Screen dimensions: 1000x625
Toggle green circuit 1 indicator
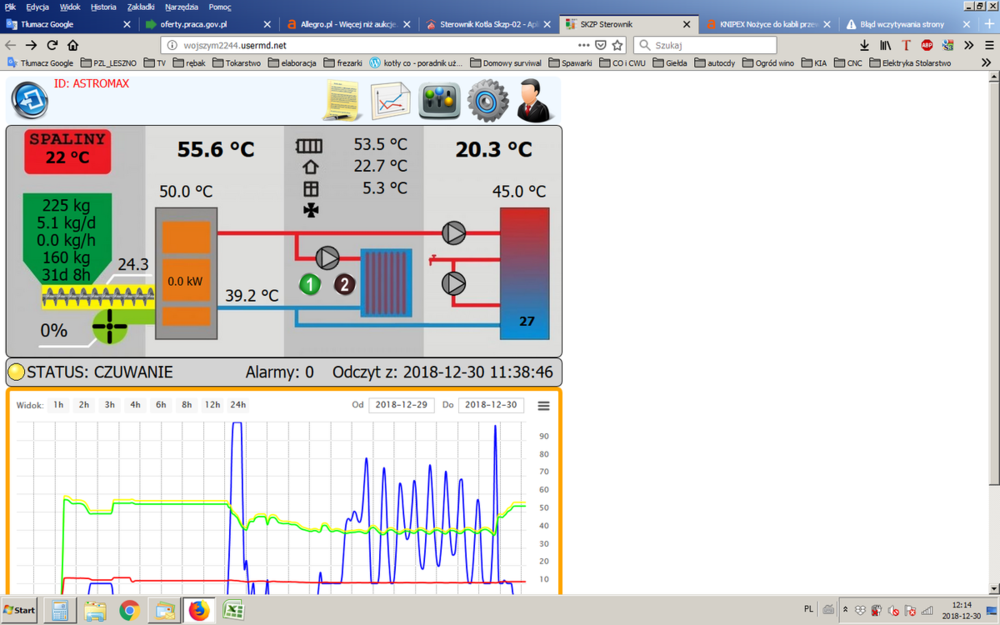click(310, 284)
